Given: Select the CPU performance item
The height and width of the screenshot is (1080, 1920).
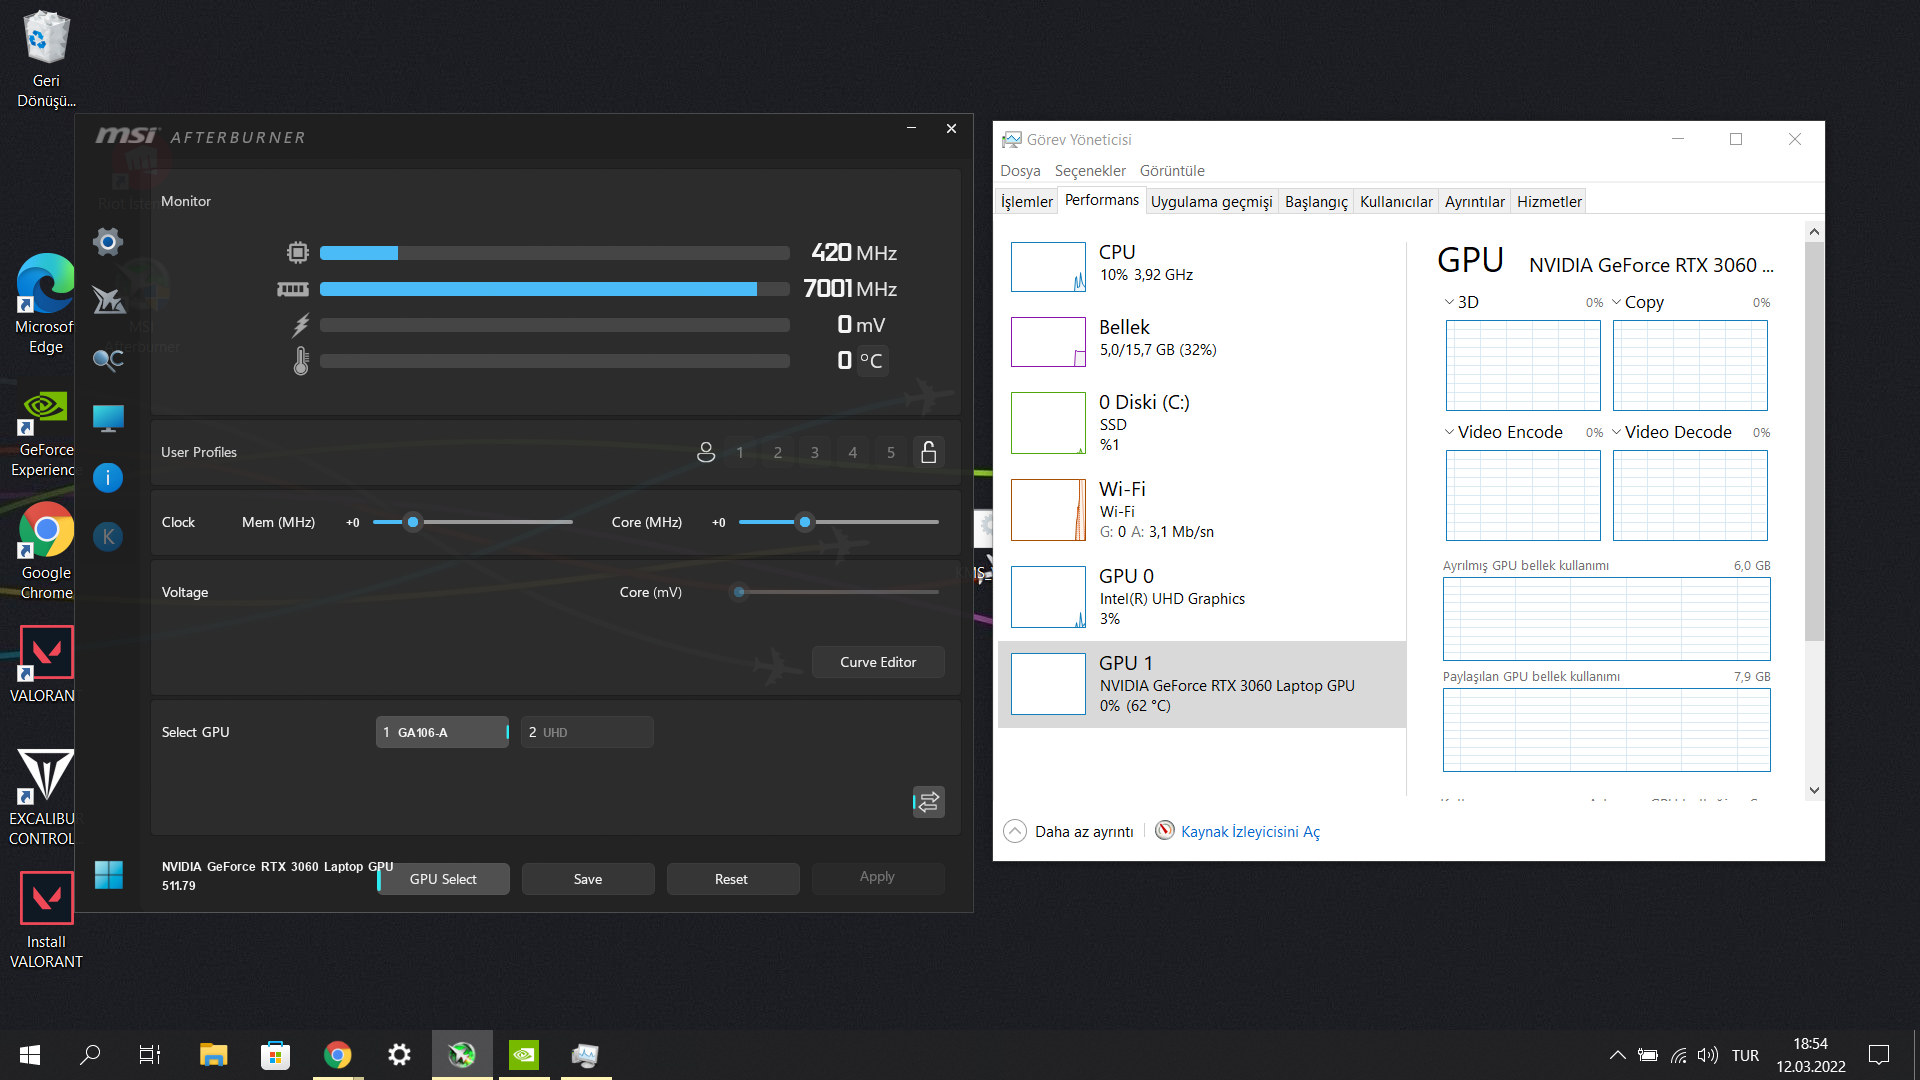Looking at the screenshot, I should (x=1202, y=266).
